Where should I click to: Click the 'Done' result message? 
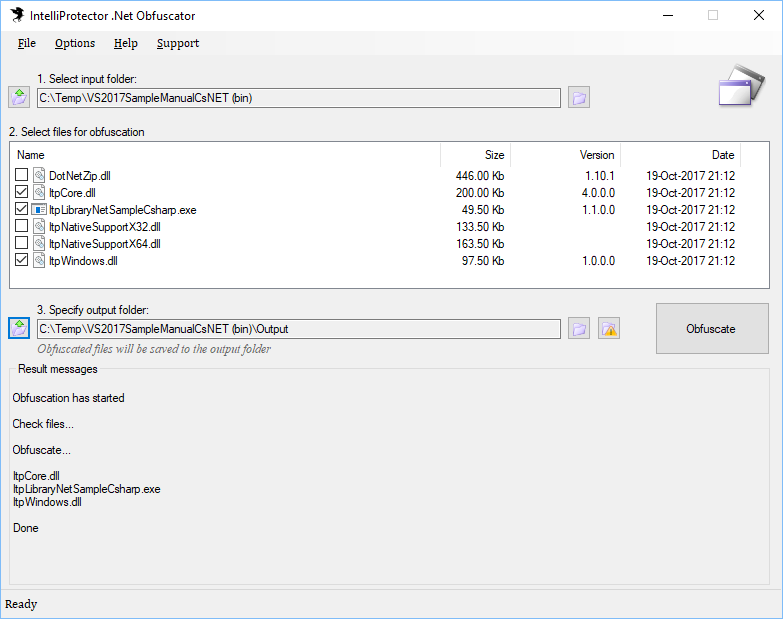25,528
